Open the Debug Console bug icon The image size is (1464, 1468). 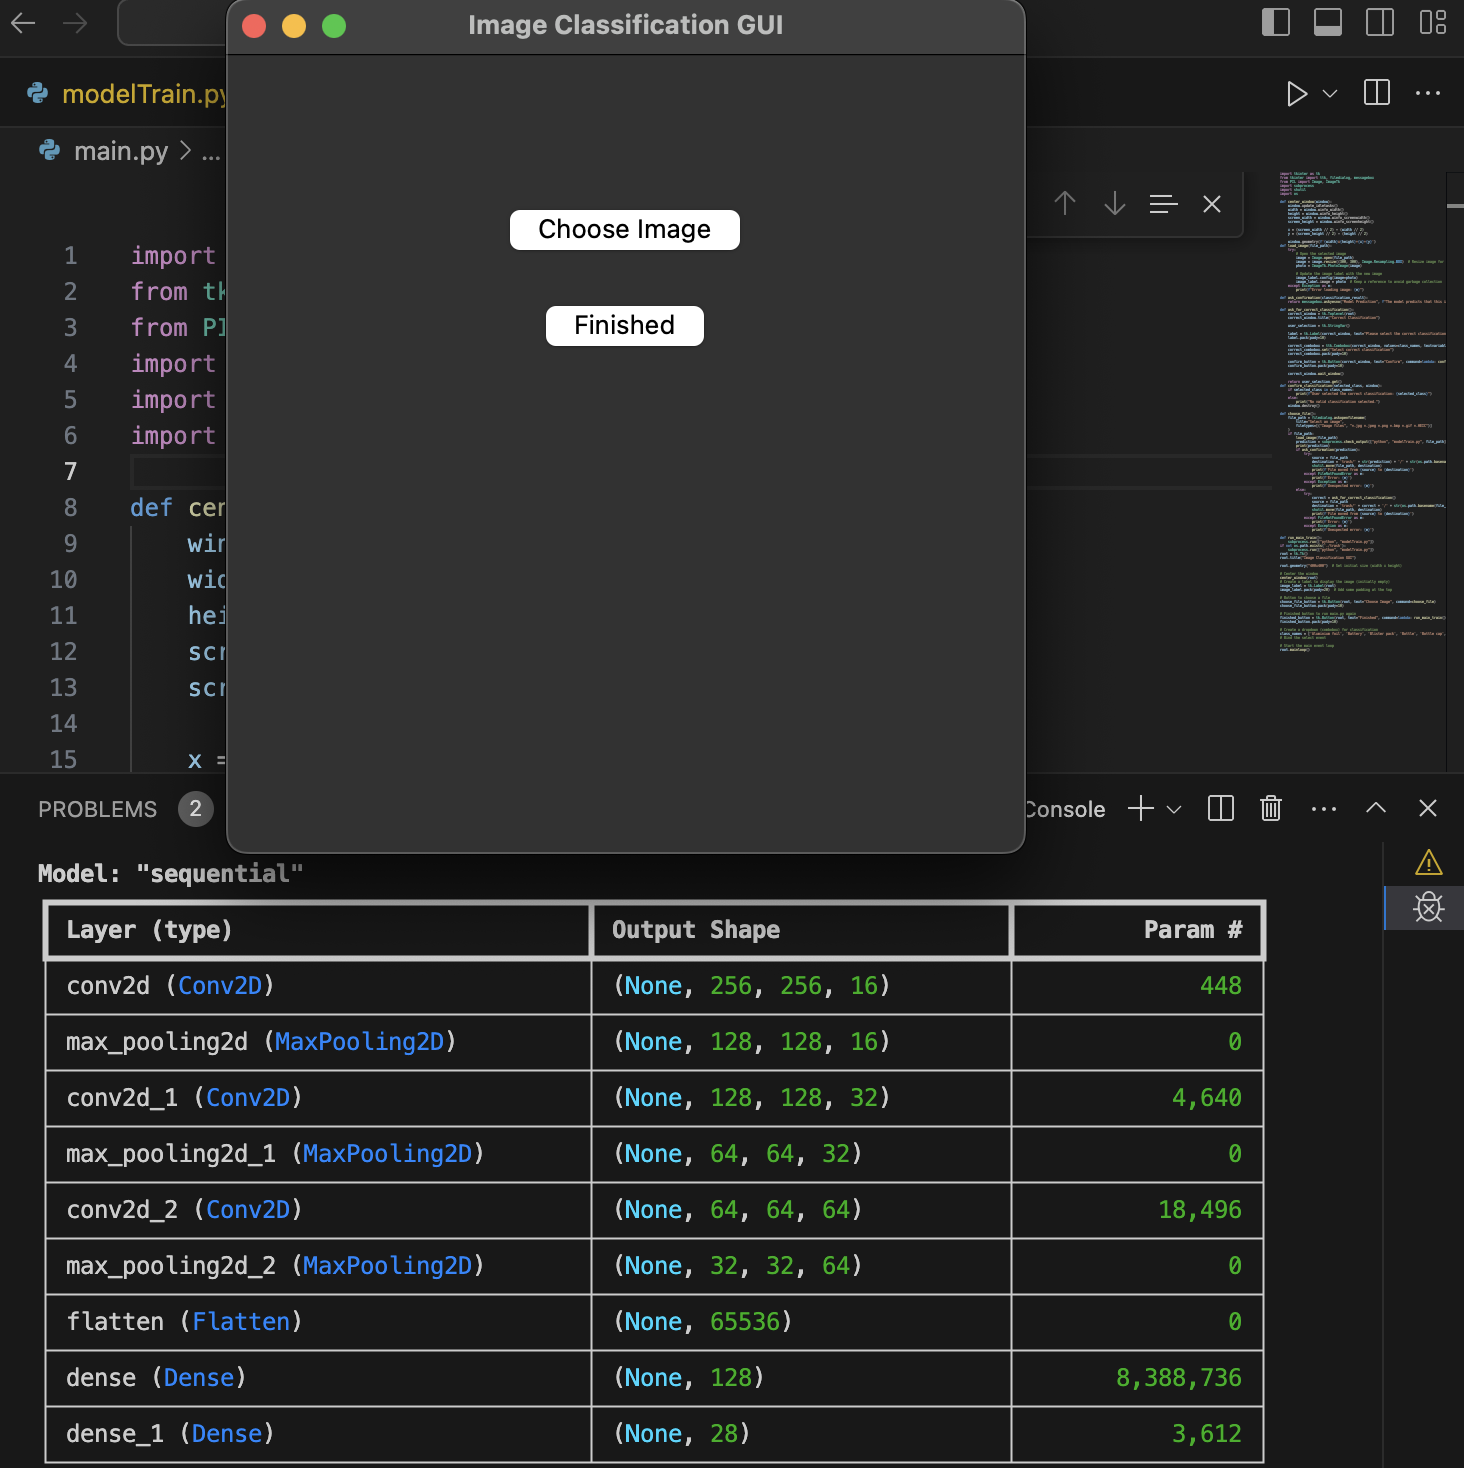pyautogui.click(x=1428, y=907)
